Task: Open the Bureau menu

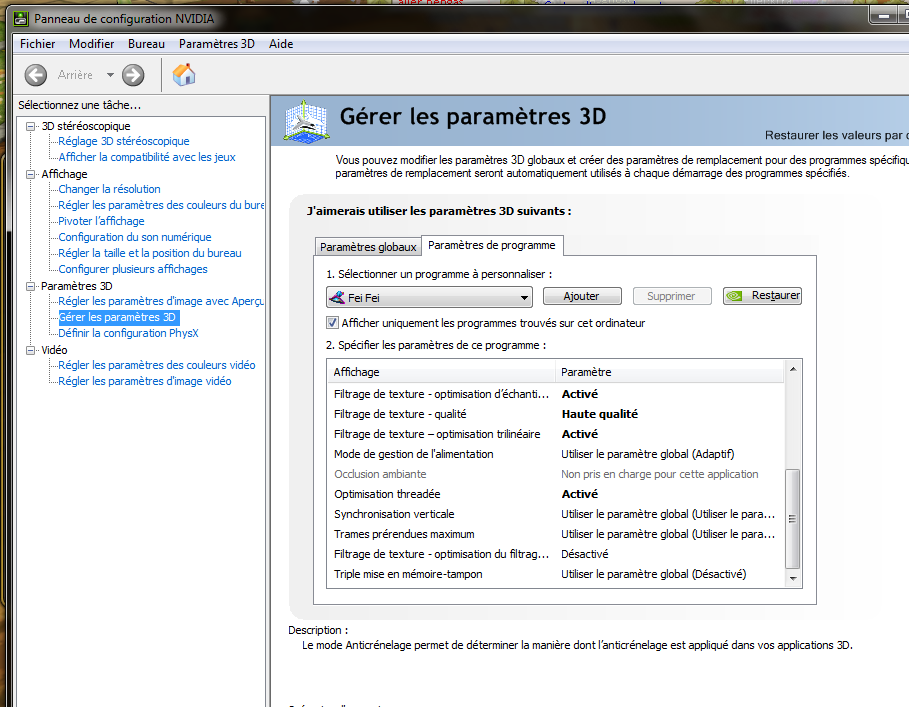Action: (x=146, y=44)
